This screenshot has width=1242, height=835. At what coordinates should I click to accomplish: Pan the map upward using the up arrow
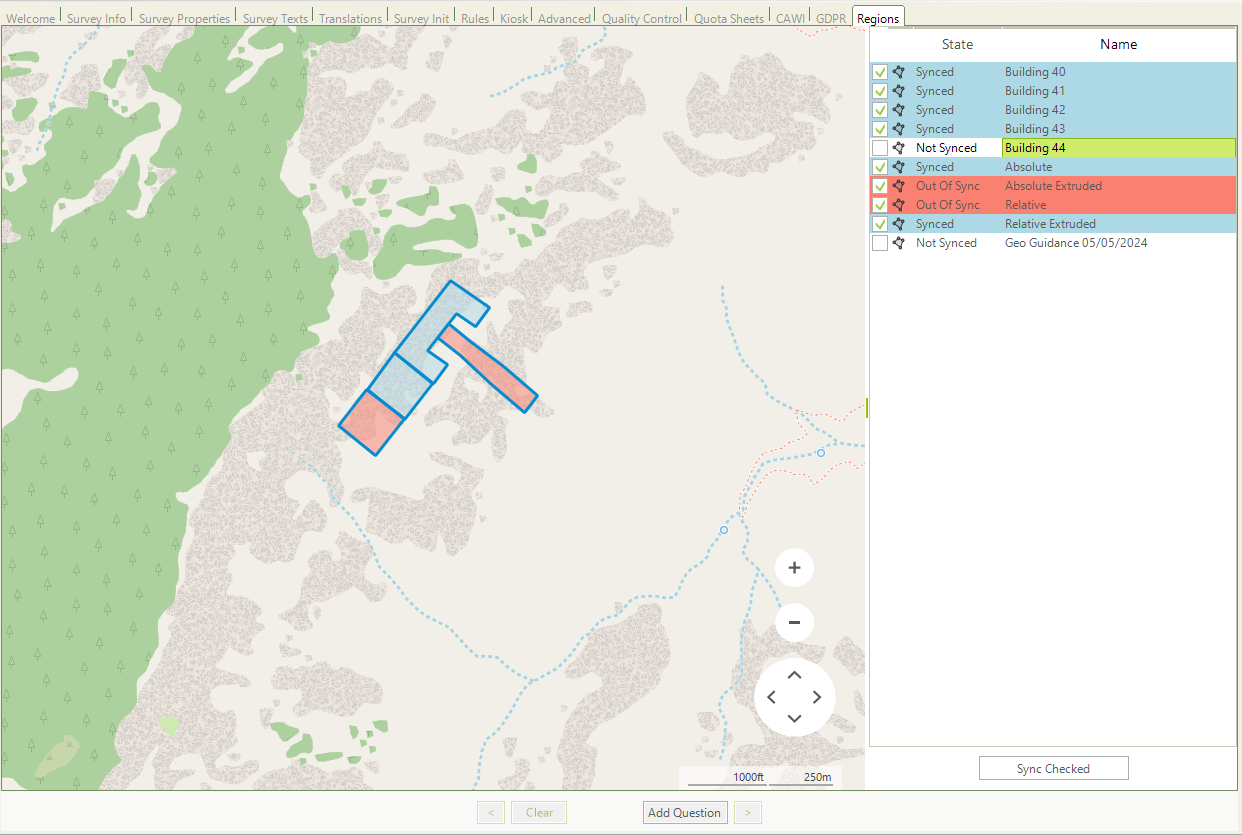pos(794,673)
